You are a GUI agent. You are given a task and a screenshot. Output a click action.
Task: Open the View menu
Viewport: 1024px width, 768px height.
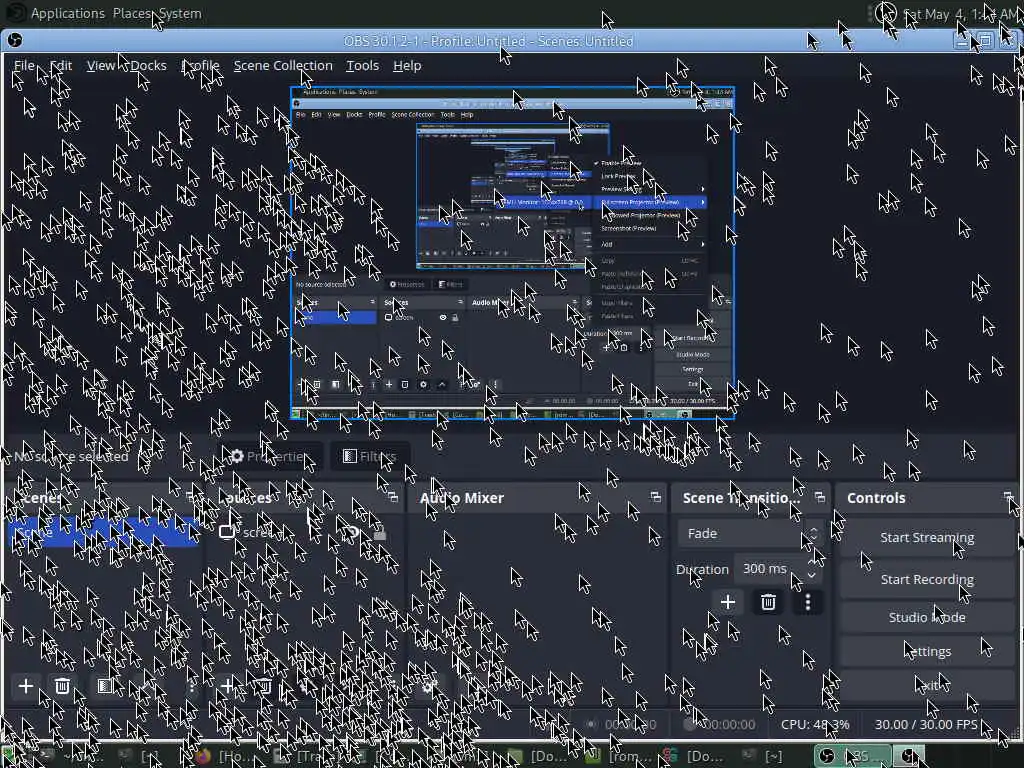[101, 65]
